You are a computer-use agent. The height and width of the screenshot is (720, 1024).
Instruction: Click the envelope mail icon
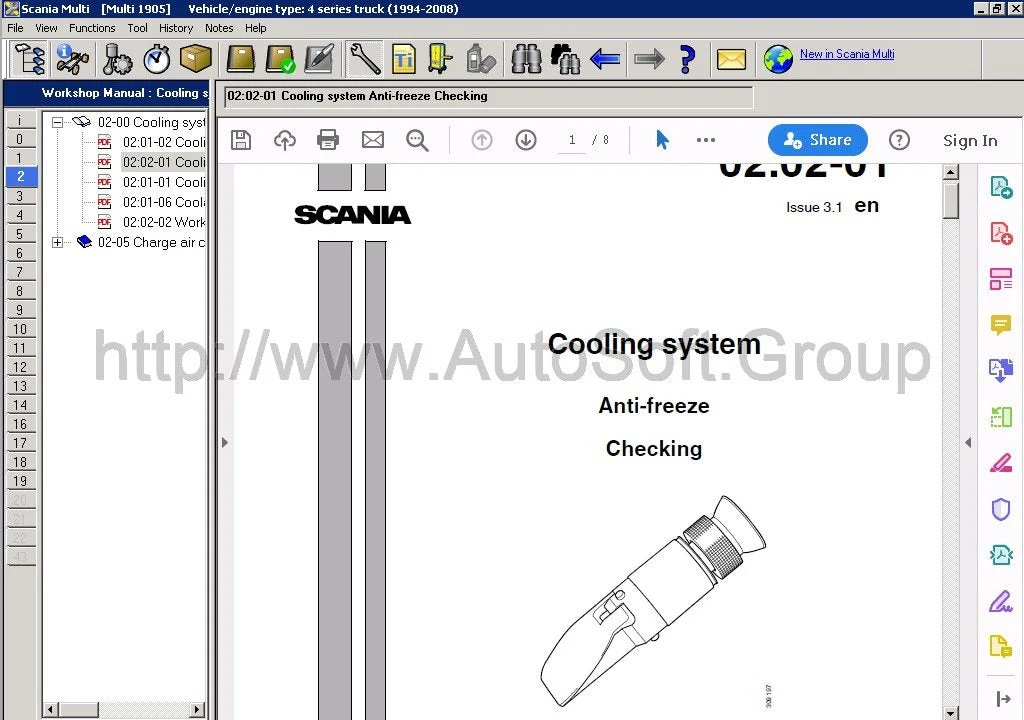coord(731,59)
